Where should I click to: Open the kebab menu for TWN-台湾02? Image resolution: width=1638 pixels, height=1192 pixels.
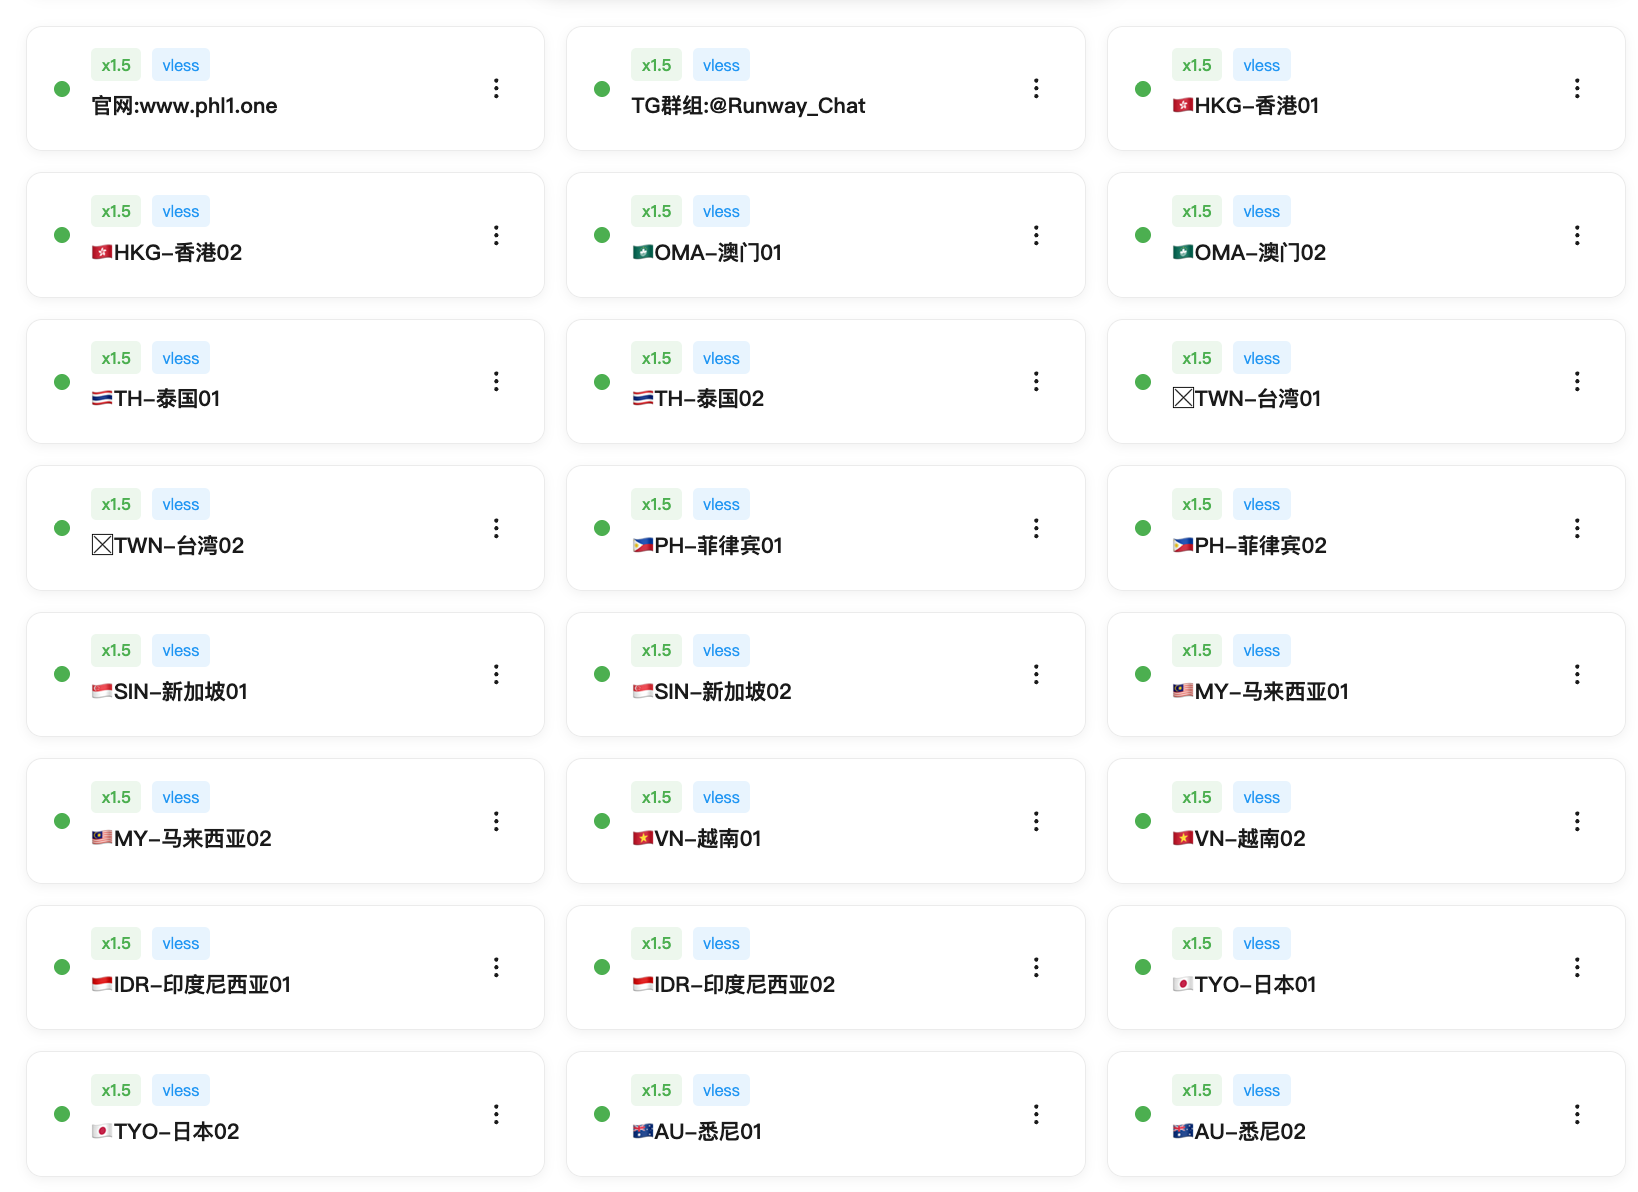click(x=496, y=528)
